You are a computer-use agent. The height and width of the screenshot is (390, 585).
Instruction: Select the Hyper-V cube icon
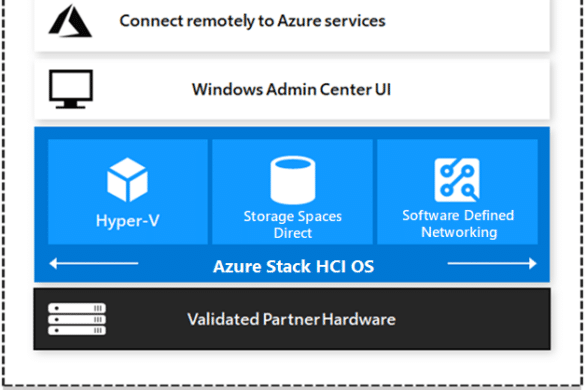(127, 180)
